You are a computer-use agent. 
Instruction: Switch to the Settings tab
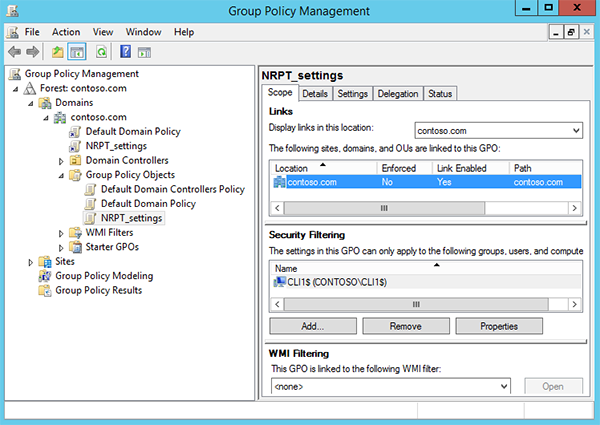[352, 94]
